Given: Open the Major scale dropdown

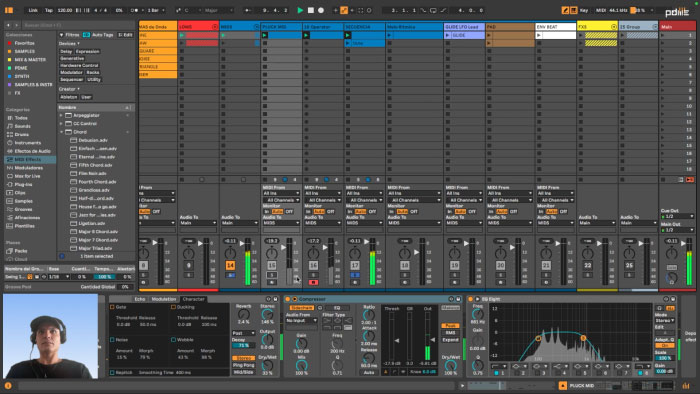Looking at the screenshot, I should pos(216,10).
